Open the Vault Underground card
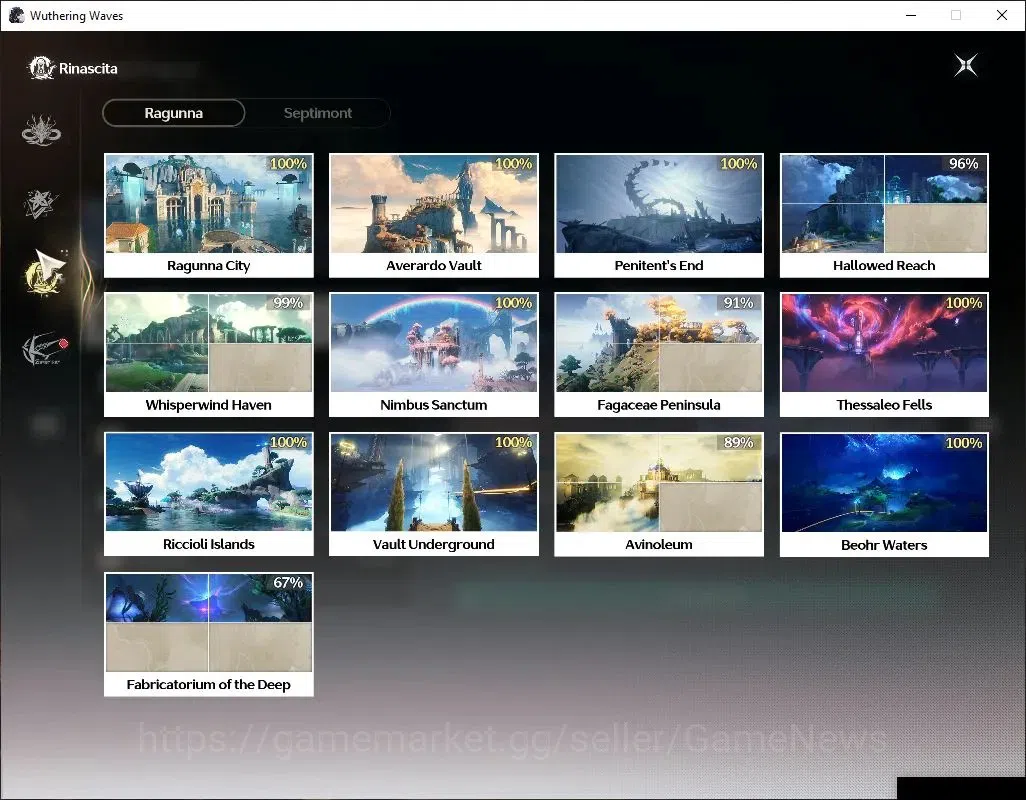This screenshot has width=1026, height=800. coord(434,494)
